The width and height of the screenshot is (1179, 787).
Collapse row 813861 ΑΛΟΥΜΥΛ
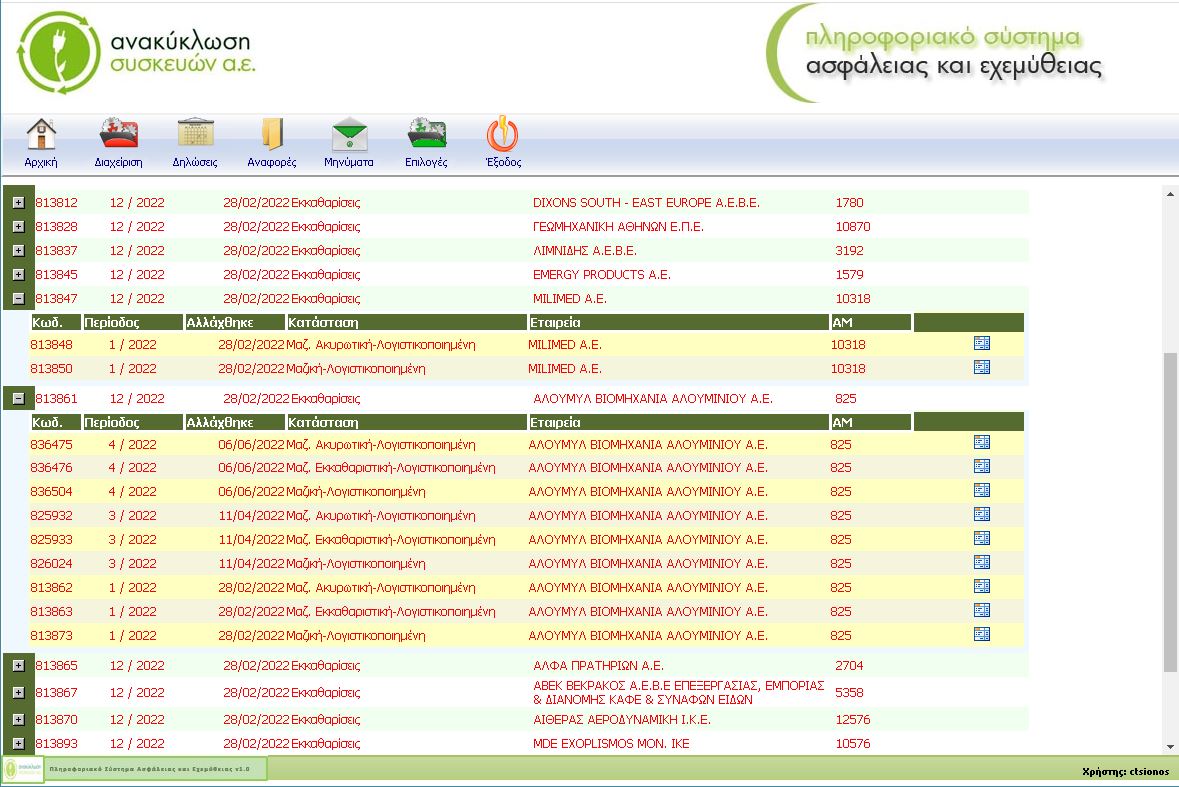pyautogui.click(x=19, y=399)
